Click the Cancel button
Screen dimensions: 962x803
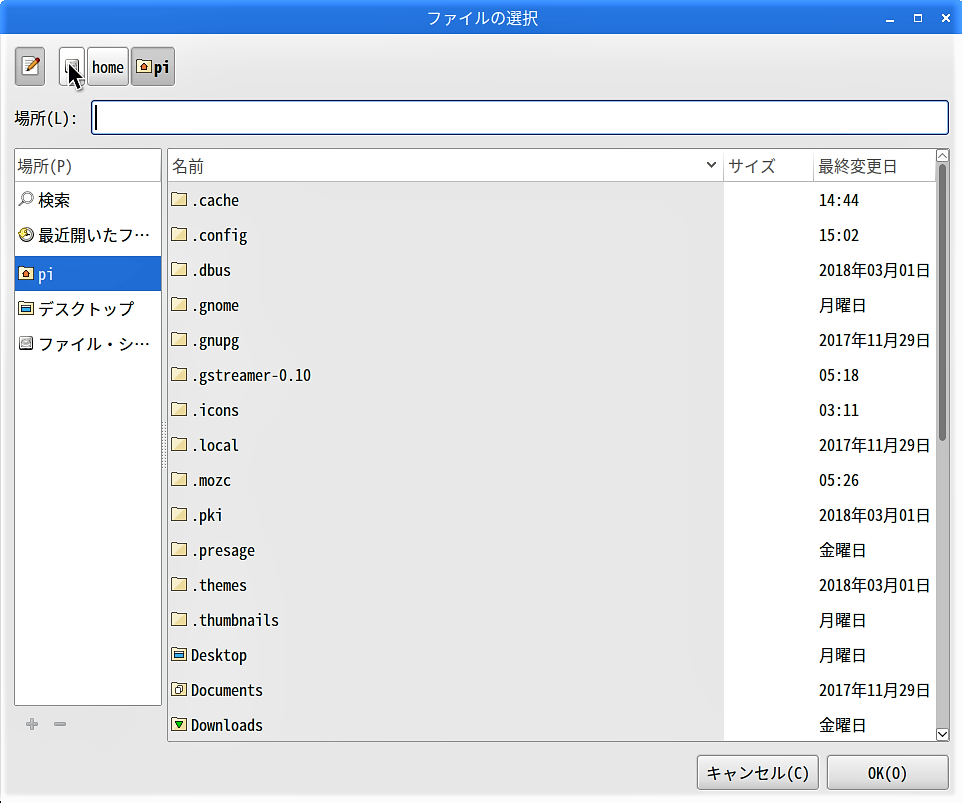758,773
